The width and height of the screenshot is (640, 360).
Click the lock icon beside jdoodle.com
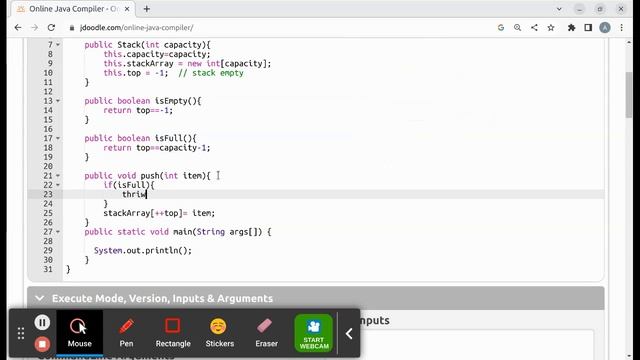pyautogui.click(x=72, y=28)
